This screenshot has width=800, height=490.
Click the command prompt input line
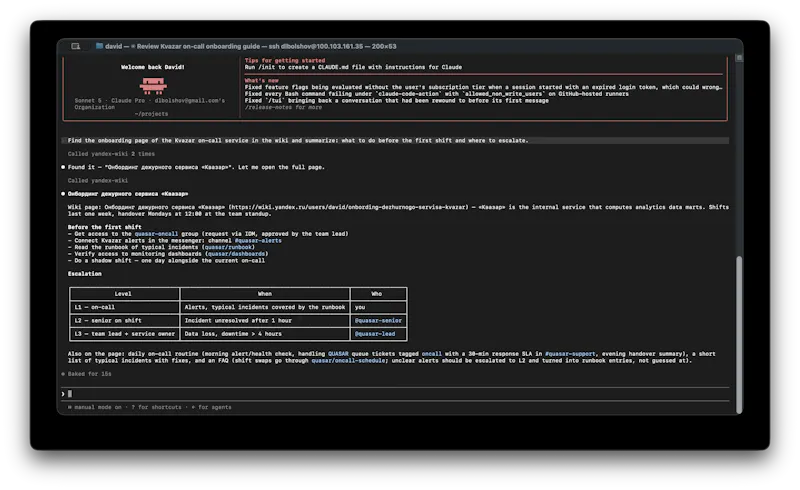pyautogui.click(x=395, y=394)
